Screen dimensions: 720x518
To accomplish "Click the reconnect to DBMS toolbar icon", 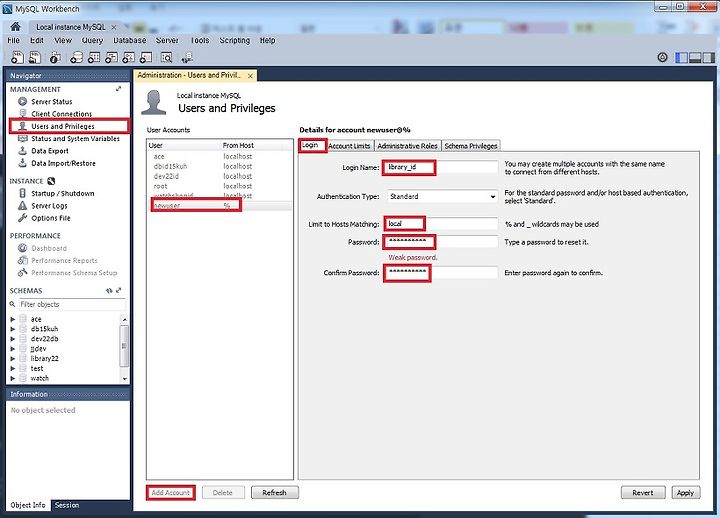I will click(x=187, y=57).
